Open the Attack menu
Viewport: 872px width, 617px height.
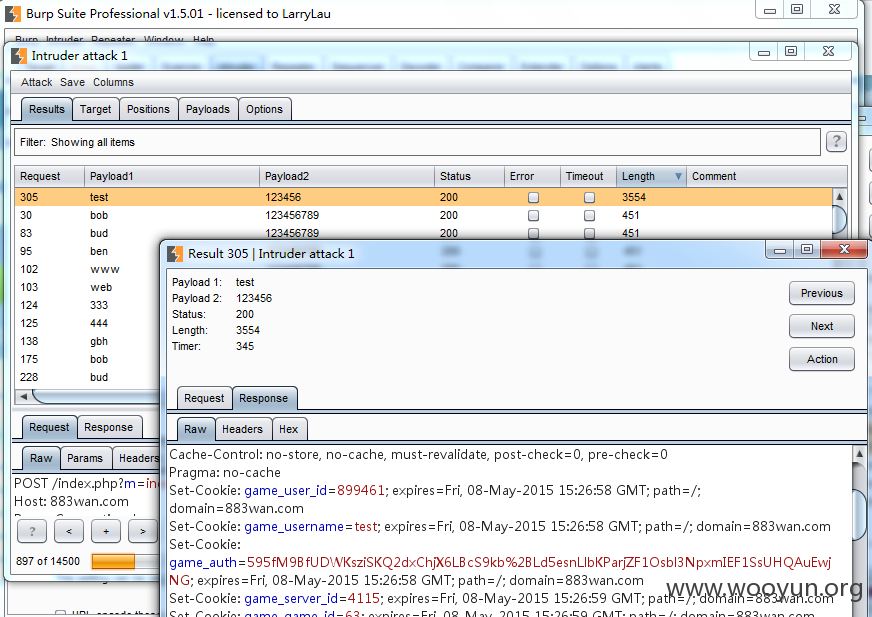[36, 82]
